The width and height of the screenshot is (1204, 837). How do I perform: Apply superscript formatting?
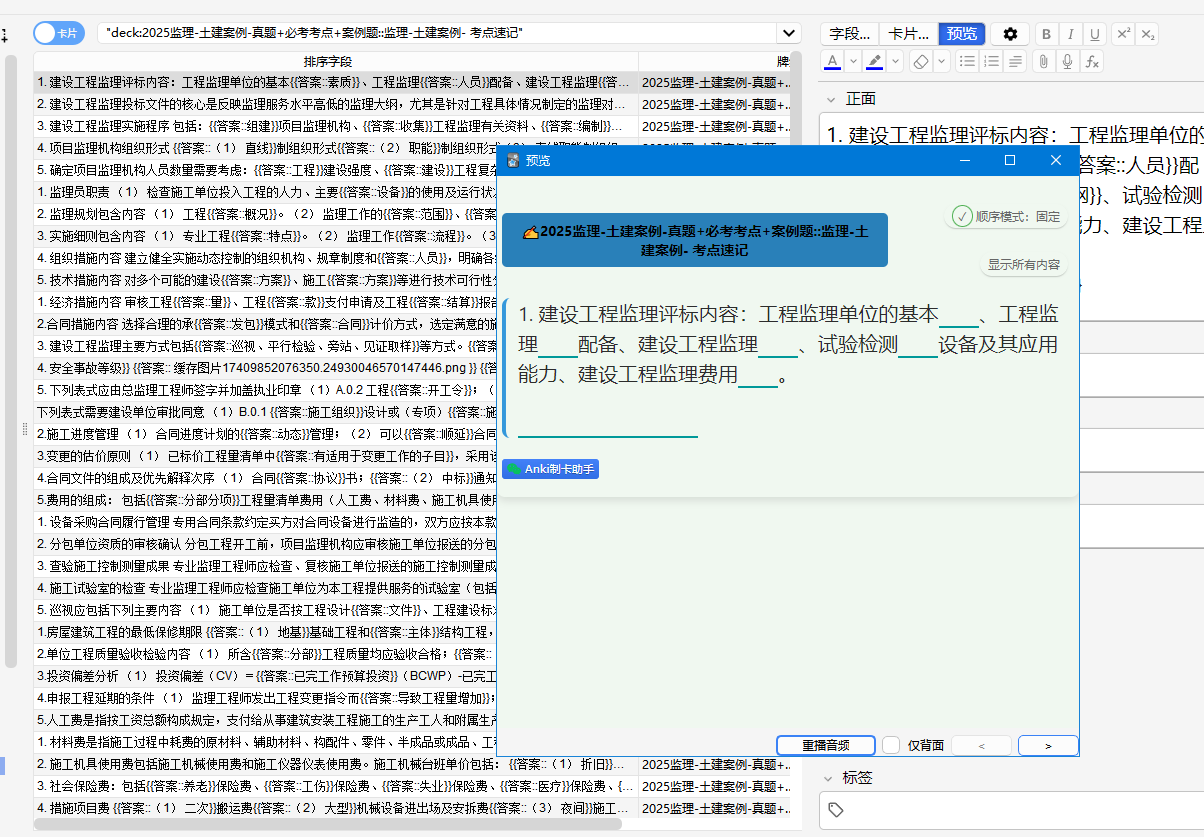click(1123, 34)
